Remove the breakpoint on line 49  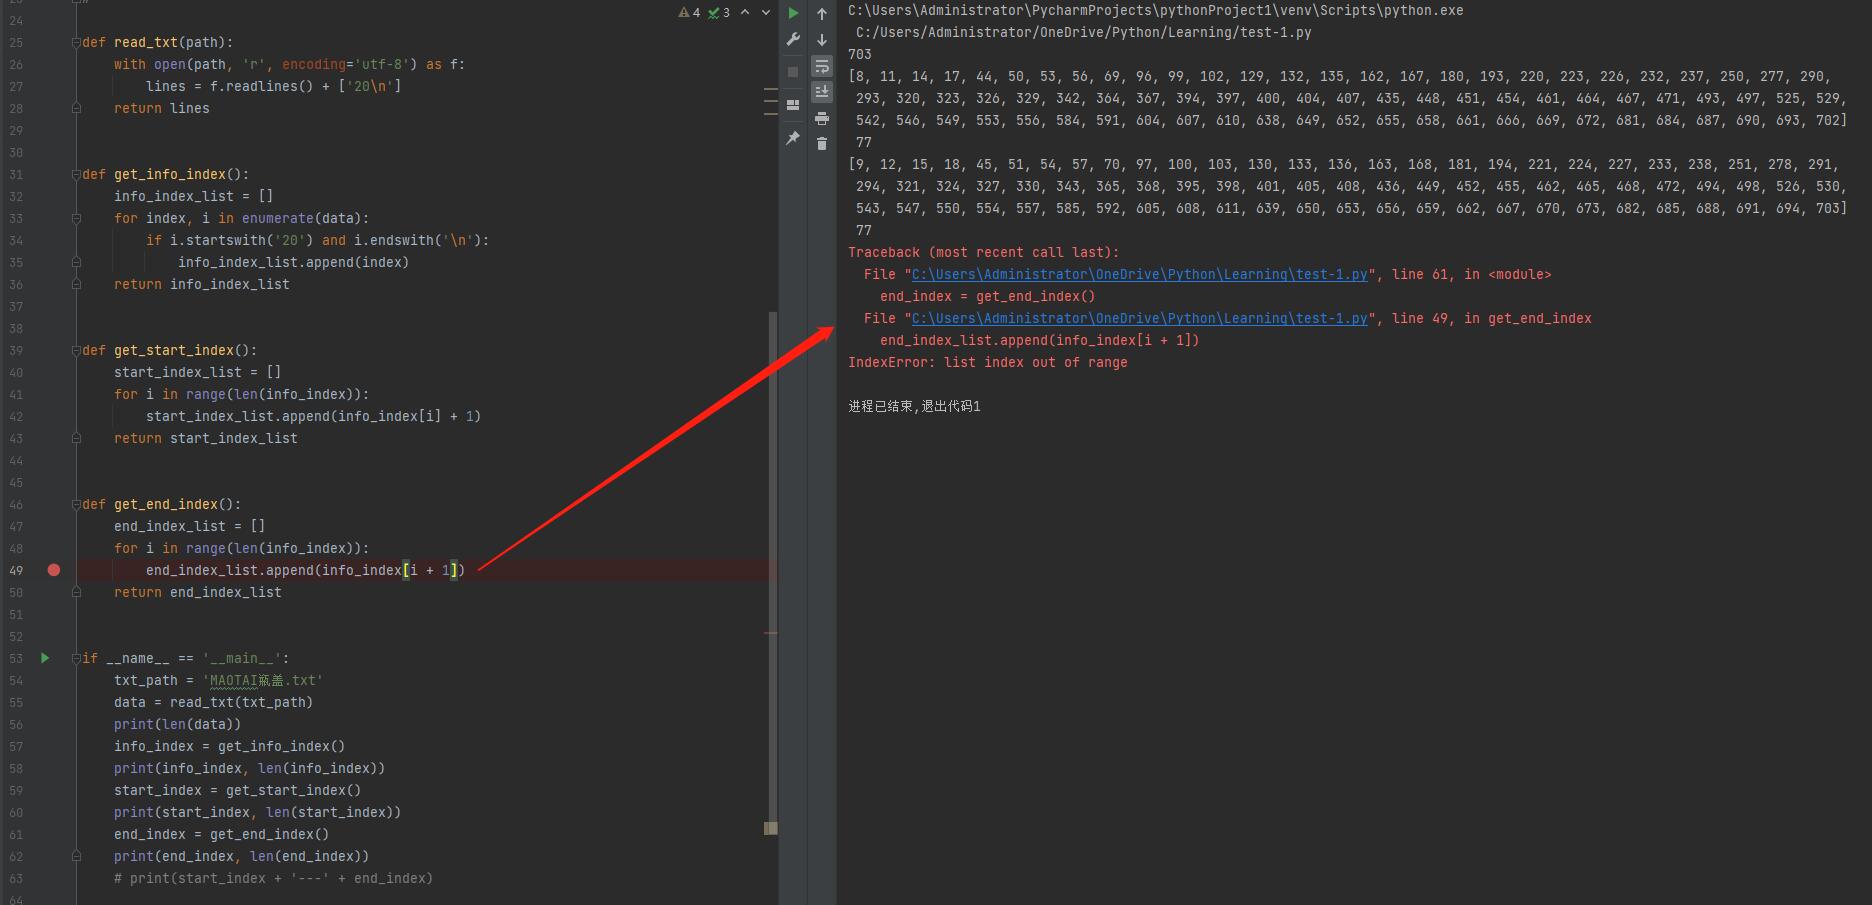(54, 570)
